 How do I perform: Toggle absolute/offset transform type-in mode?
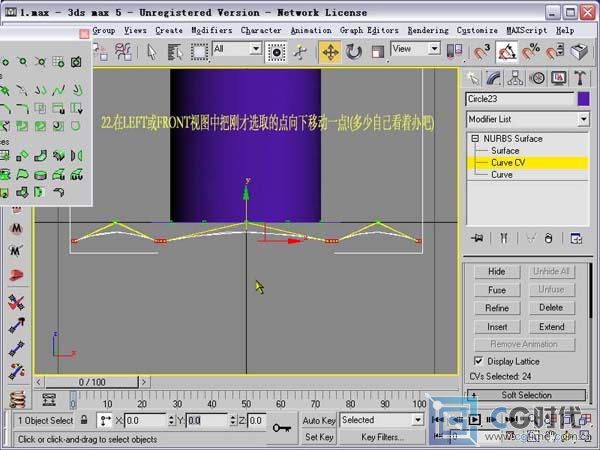coord(104,421)
